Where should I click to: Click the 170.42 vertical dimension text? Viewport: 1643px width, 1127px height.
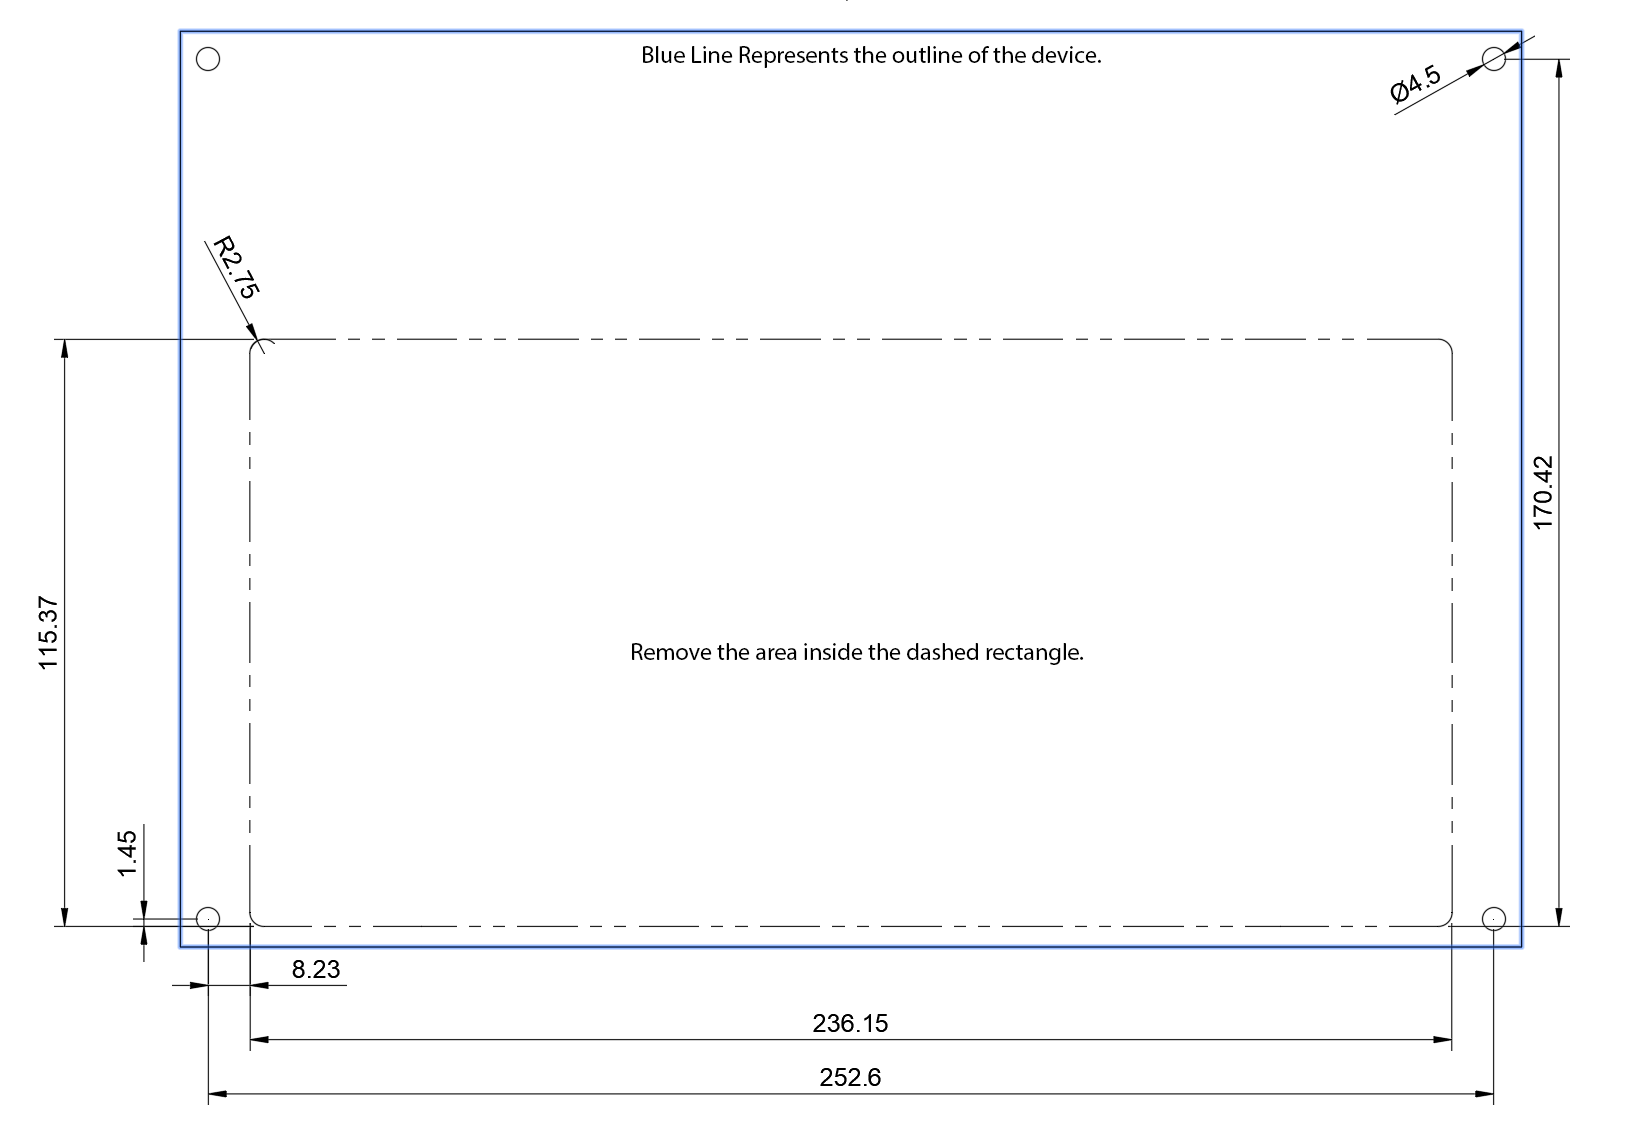1543,492
